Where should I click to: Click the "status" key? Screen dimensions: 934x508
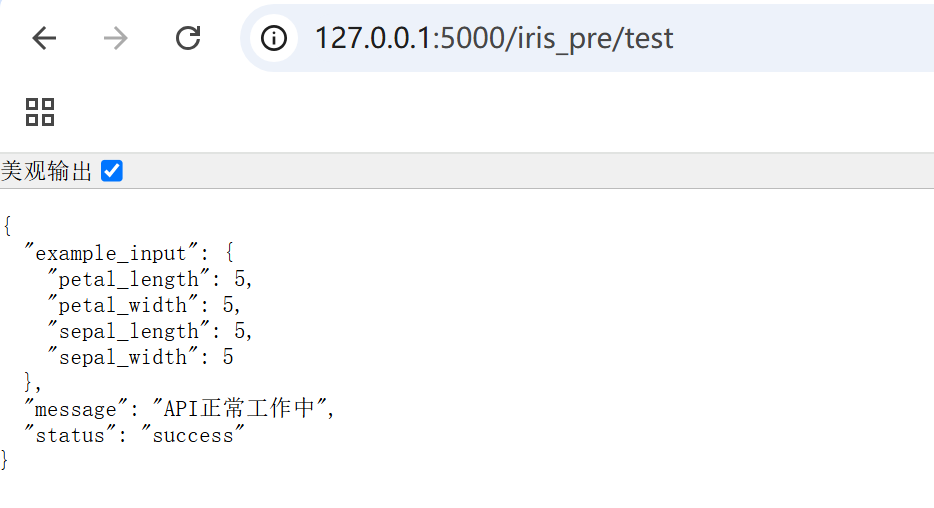pyautogui.click(x=70, y=435)
